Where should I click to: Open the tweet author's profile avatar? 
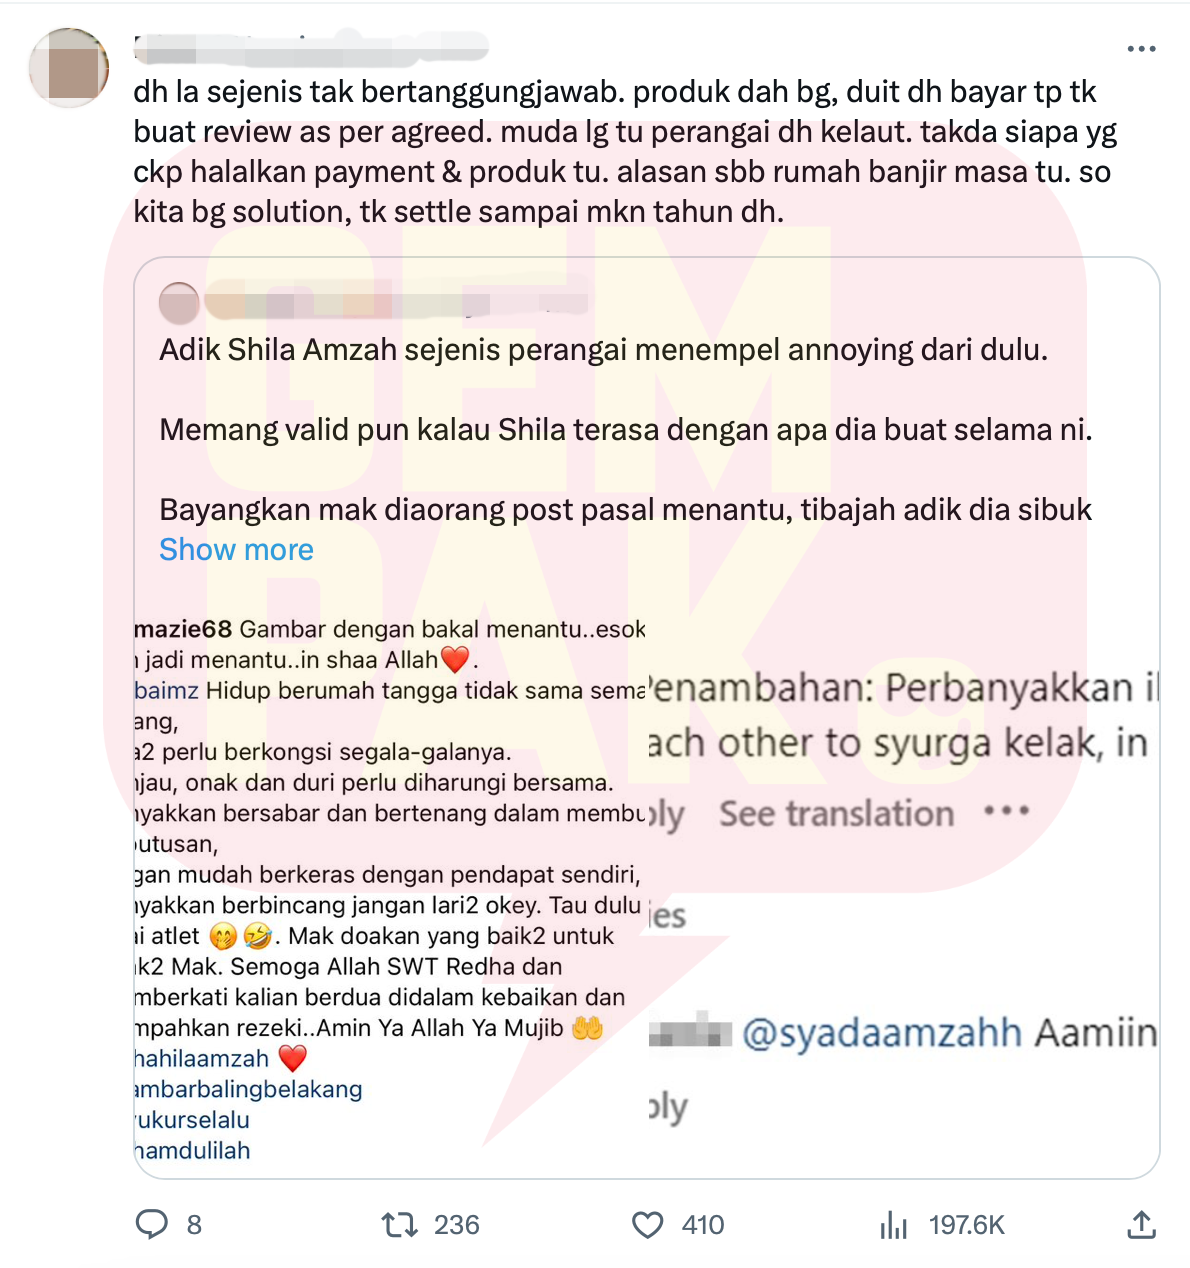pyautogui.click(x=69, y=67)
